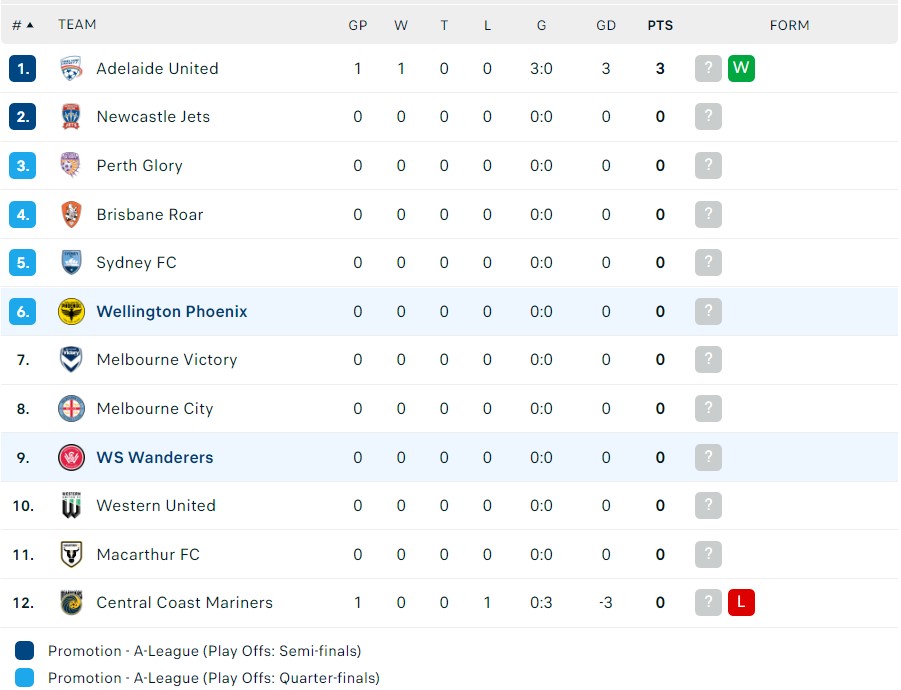Sort standings by GD column header
This screenshot has height=690, width=901.
point(606,25)
